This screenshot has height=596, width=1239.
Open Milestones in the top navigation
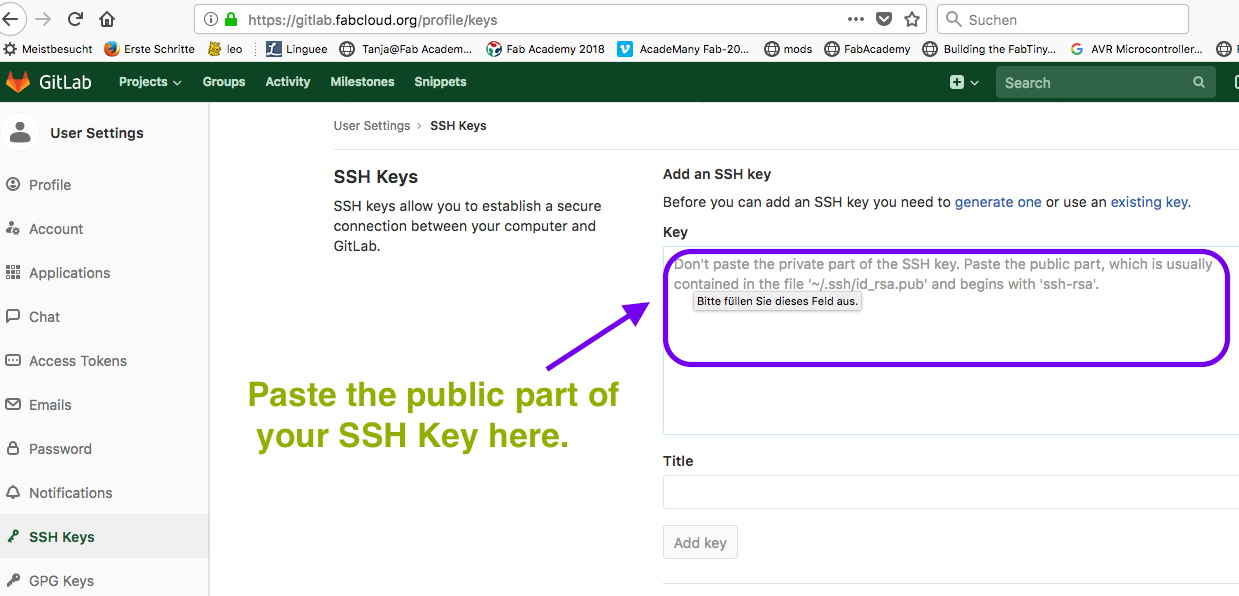coord(362,82)
